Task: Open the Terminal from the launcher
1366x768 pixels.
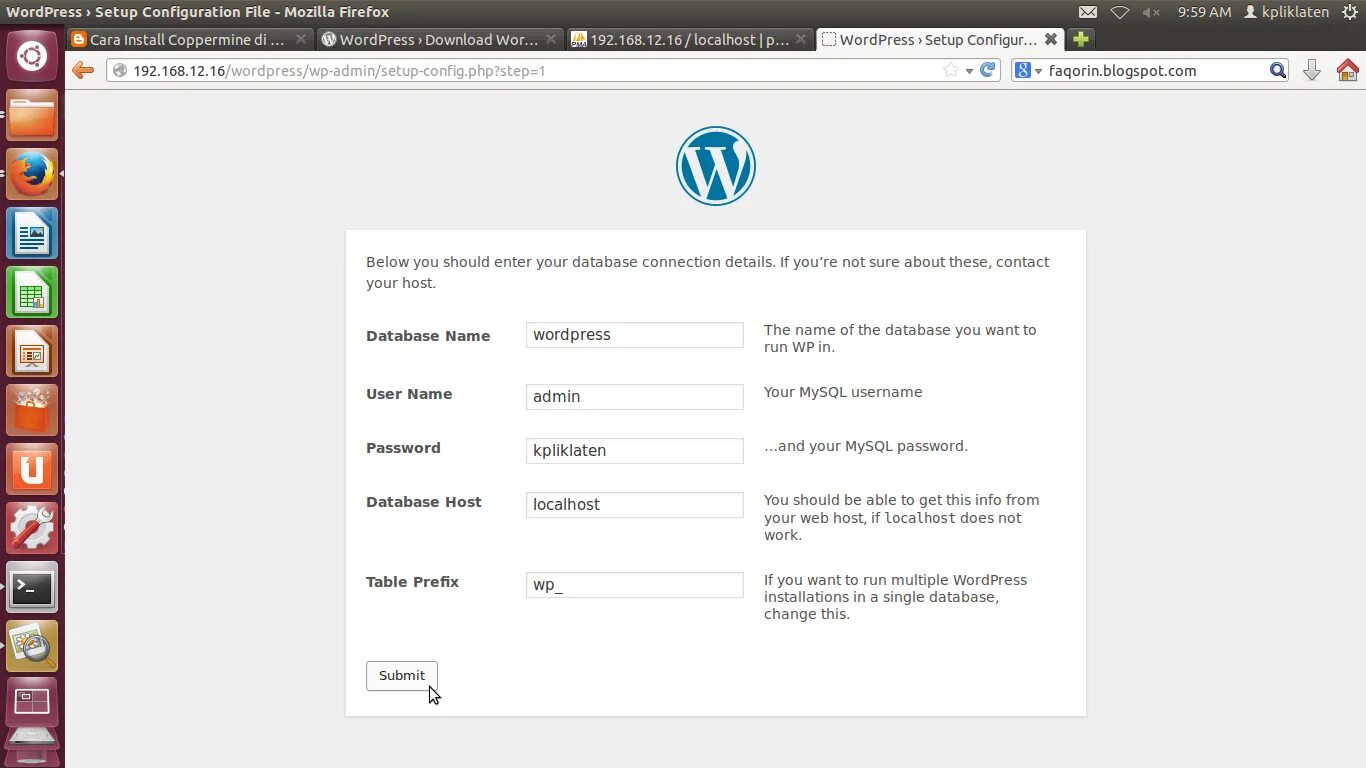Action: click(32, 588)
